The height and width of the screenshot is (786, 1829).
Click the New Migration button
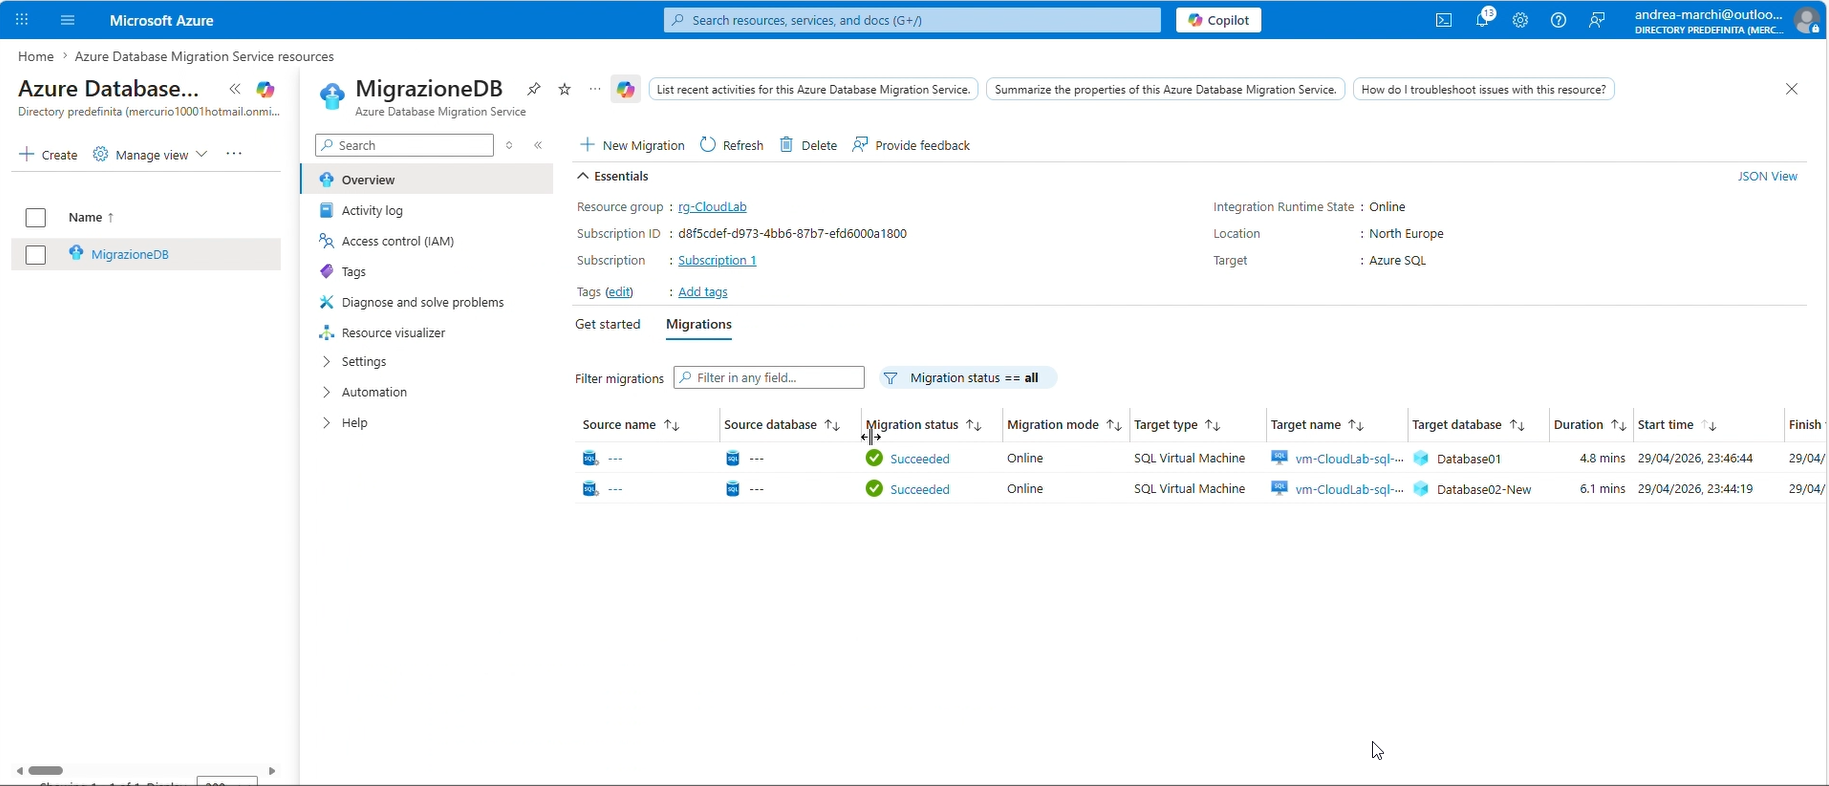click(633, 145)
